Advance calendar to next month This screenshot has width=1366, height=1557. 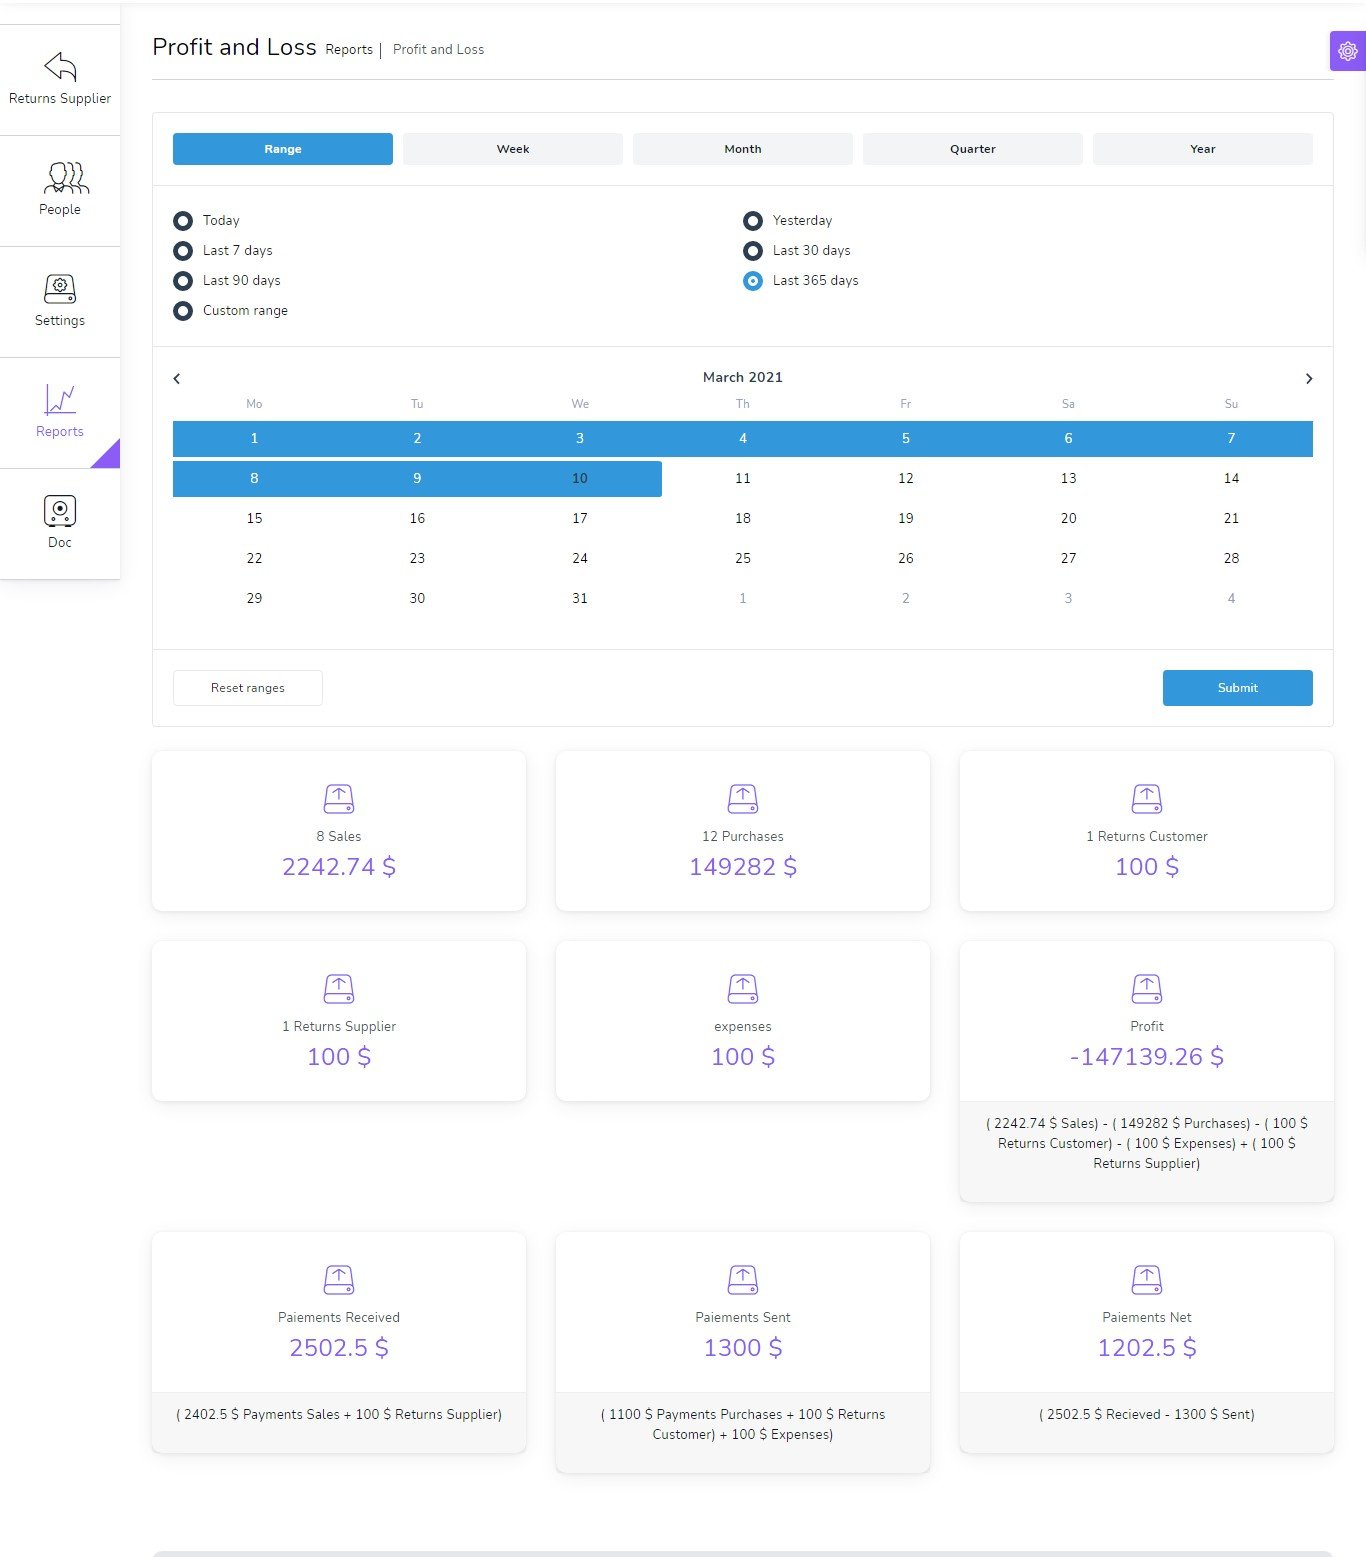point(1308,379)
